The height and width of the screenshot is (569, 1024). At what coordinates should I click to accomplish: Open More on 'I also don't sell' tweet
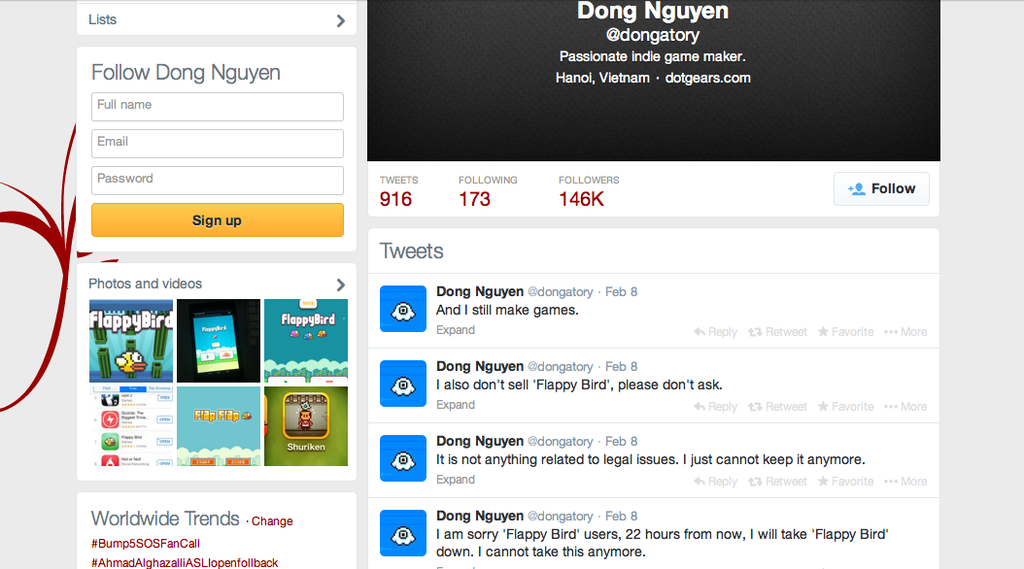905,406
